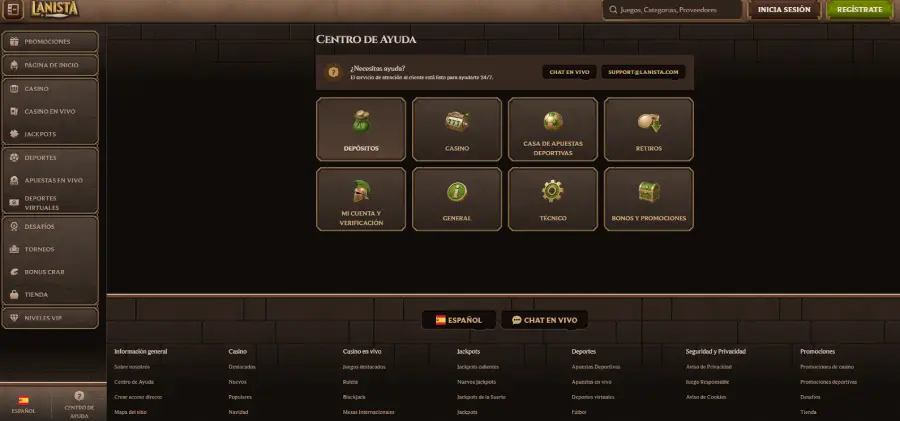Go to Página de Inicio in the sidebar
The height and width of the screenshot is (421, 900).
pyautogui.click(x=50, y=65)
